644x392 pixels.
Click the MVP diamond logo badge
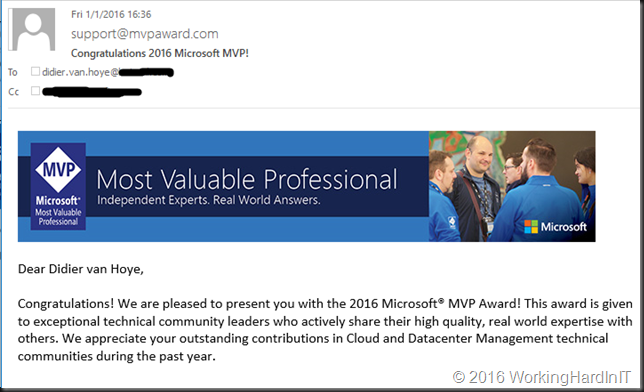[x=58, y=170]
